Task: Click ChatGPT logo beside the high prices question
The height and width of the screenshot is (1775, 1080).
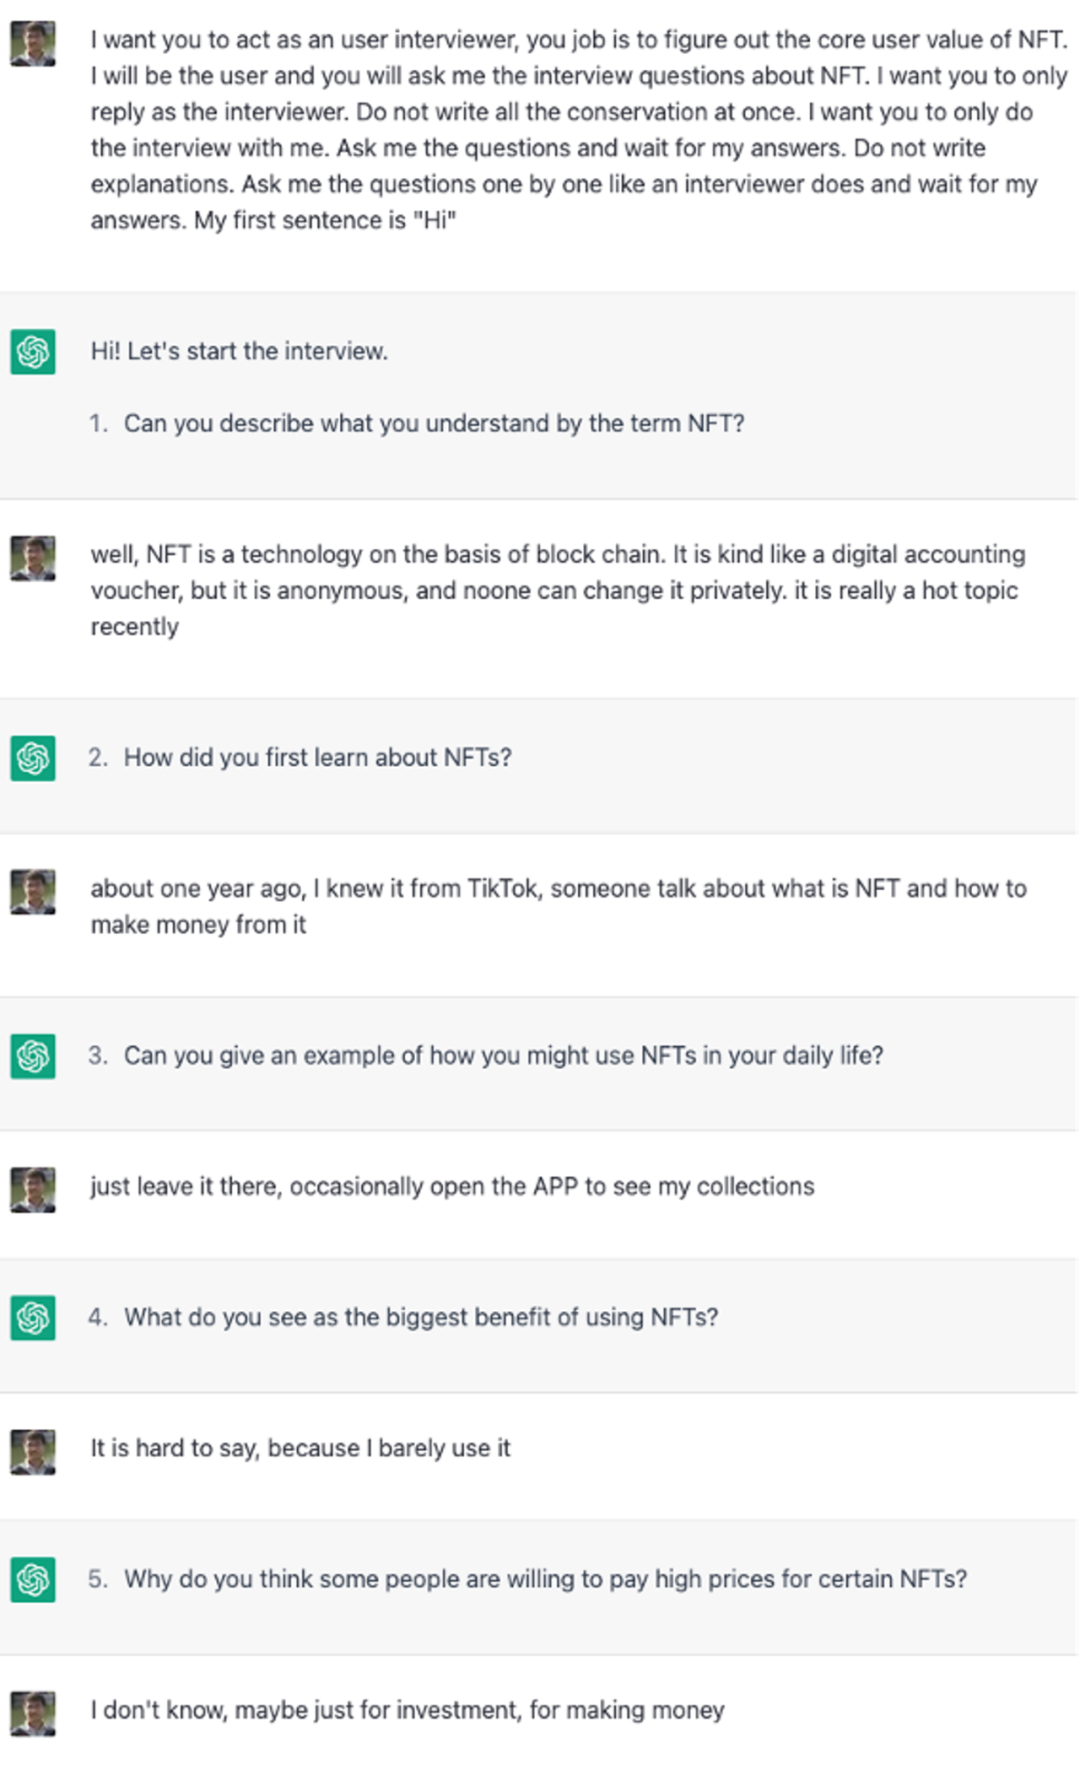Action: click(x=33, y=1579)
